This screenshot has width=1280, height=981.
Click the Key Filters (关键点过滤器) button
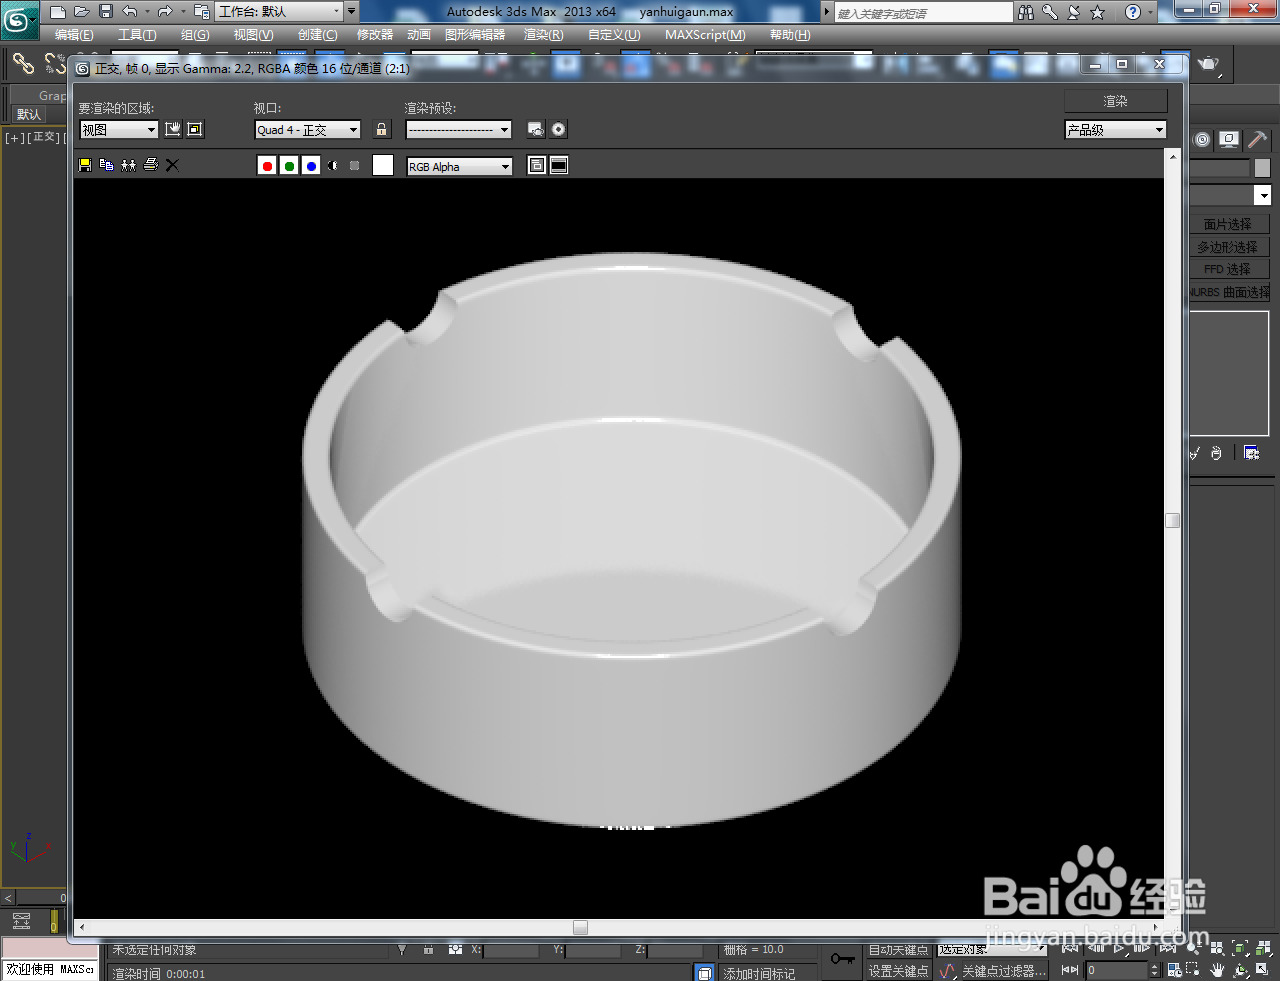click(x=1003, y=971)
